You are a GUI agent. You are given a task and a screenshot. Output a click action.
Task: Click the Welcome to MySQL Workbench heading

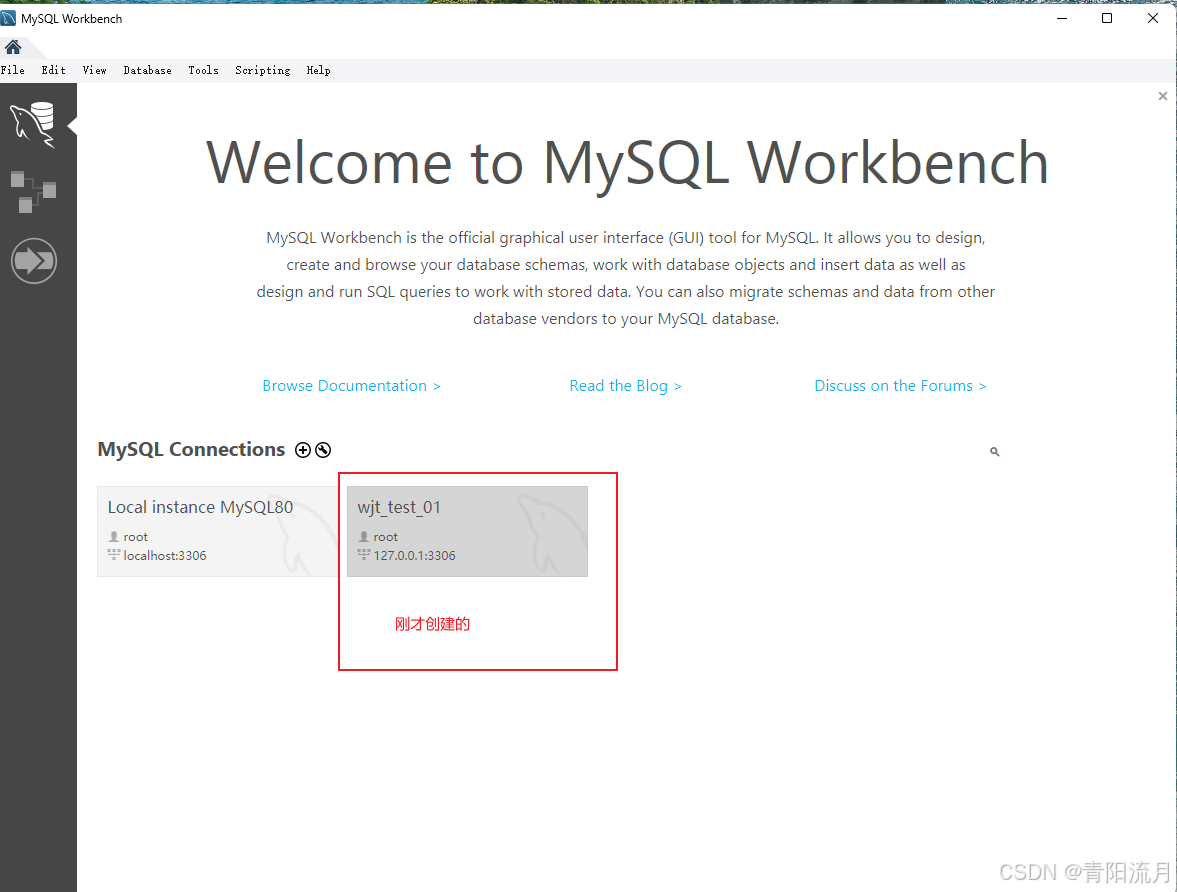pyautogui.click(x=627, y=163)
